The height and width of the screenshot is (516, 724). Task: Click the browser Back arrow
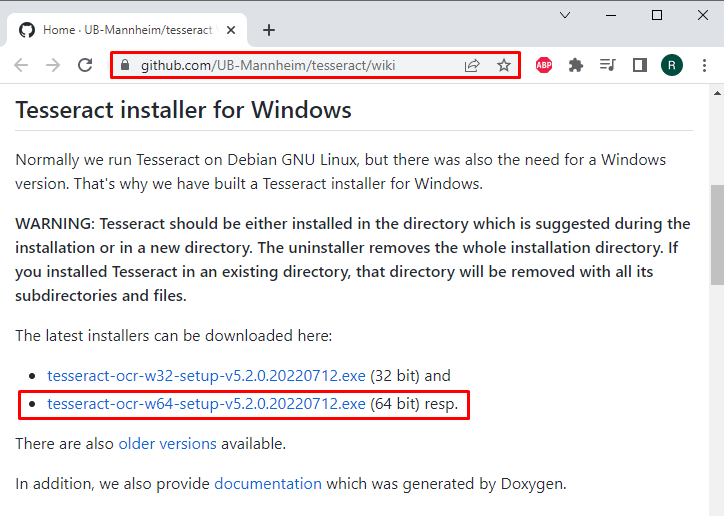click(x=21, y=65)
